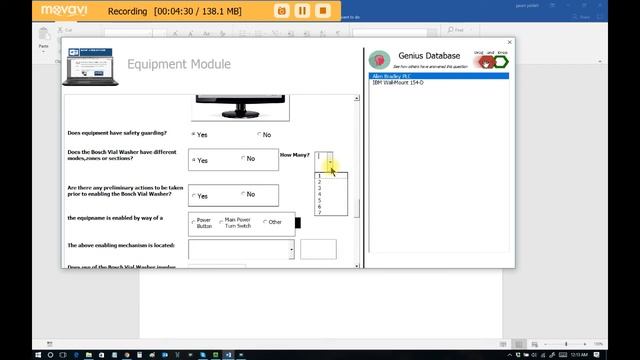The image size is (640, 360).
Task: Click the green hexagon drop icon
Action: (501, 62)
